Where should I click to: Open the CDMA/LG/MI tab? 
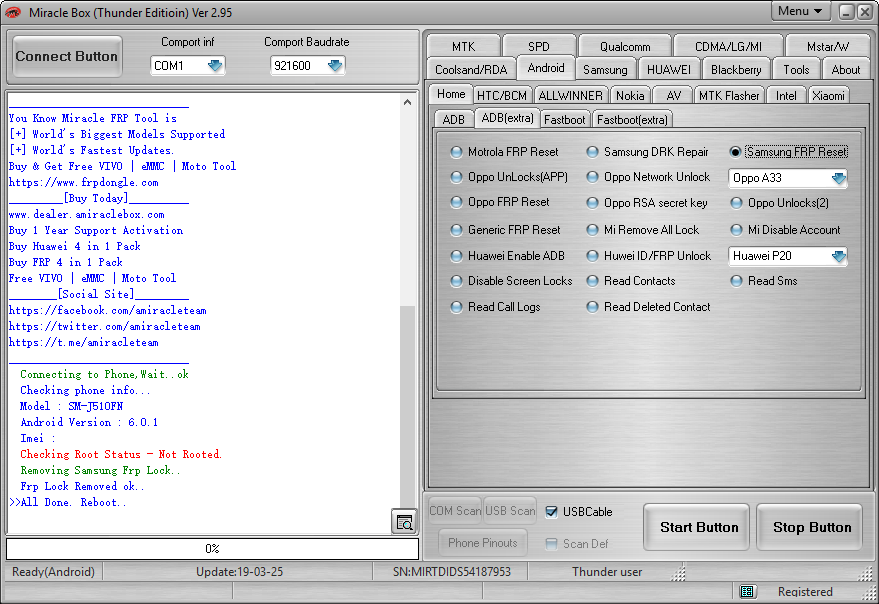coord(728,47)
